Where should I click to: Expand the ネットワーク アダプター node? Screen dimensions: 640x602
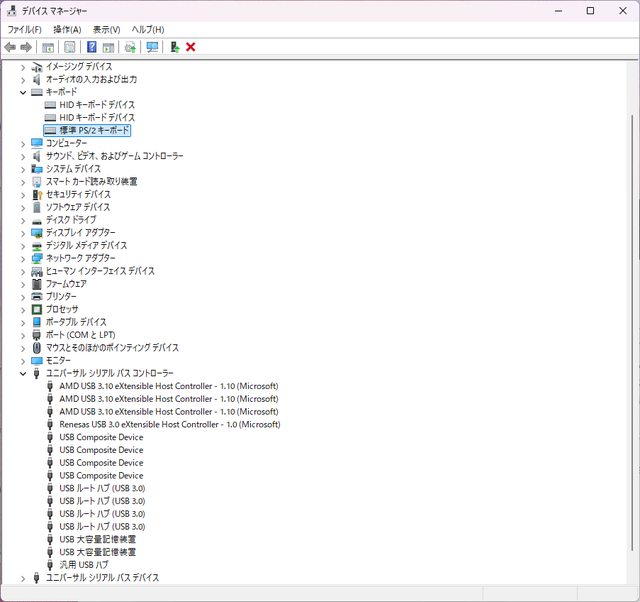23,258
